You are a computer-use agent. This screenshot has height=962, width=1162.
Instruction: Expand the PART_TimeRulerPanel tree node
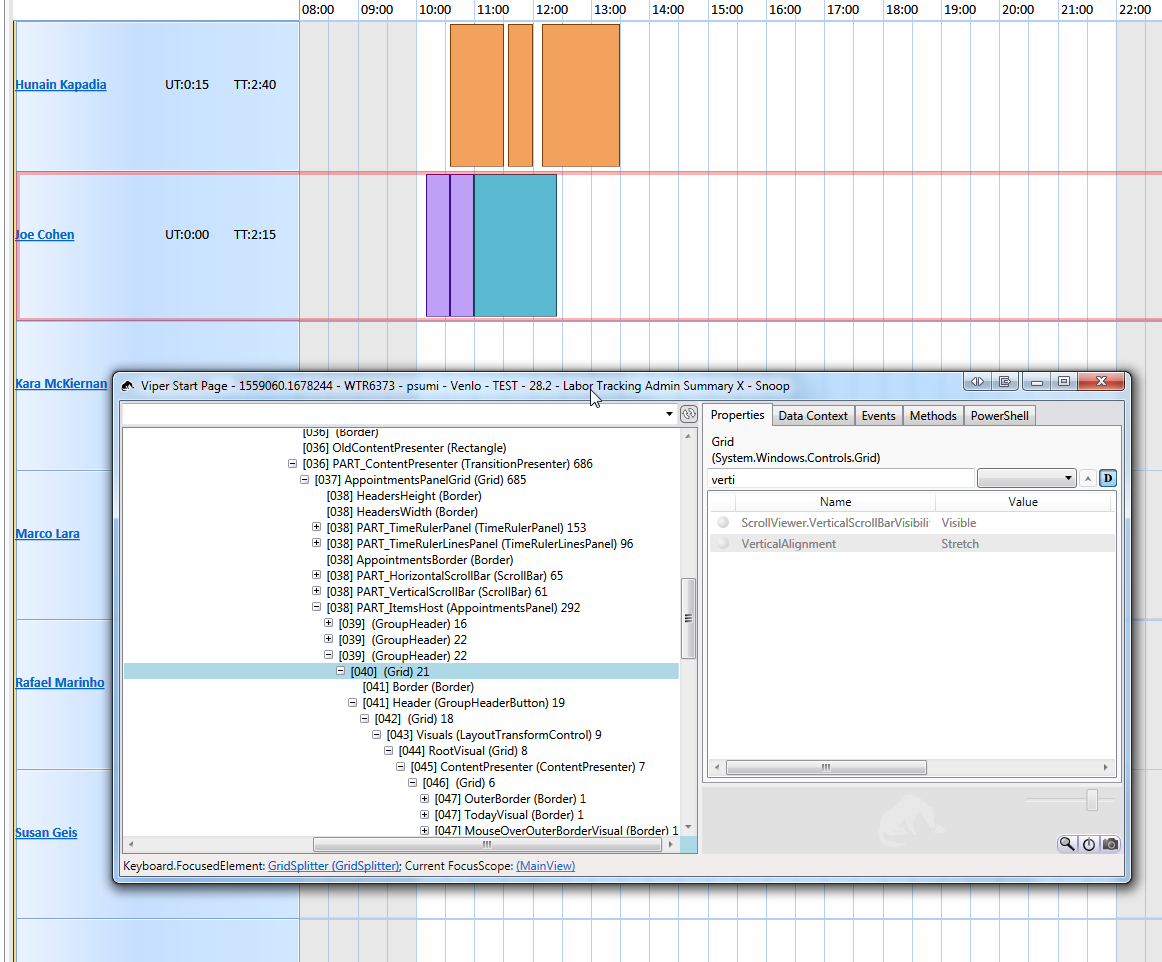pos(317,528)
